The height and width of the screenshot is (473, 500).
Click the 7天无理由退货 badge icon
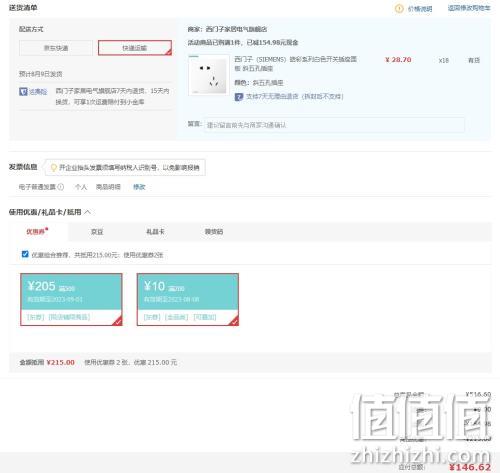click(x=239, y=97)
